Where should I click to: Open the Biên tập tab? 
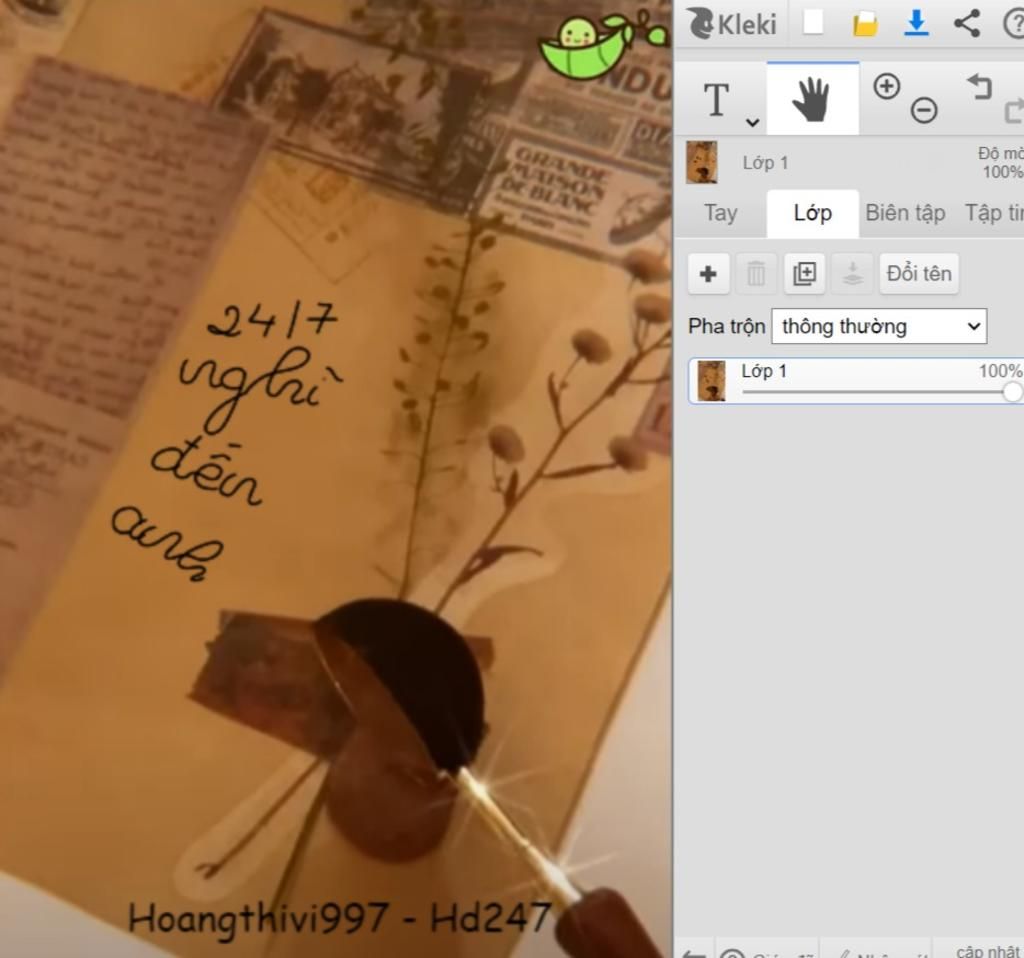905,213
